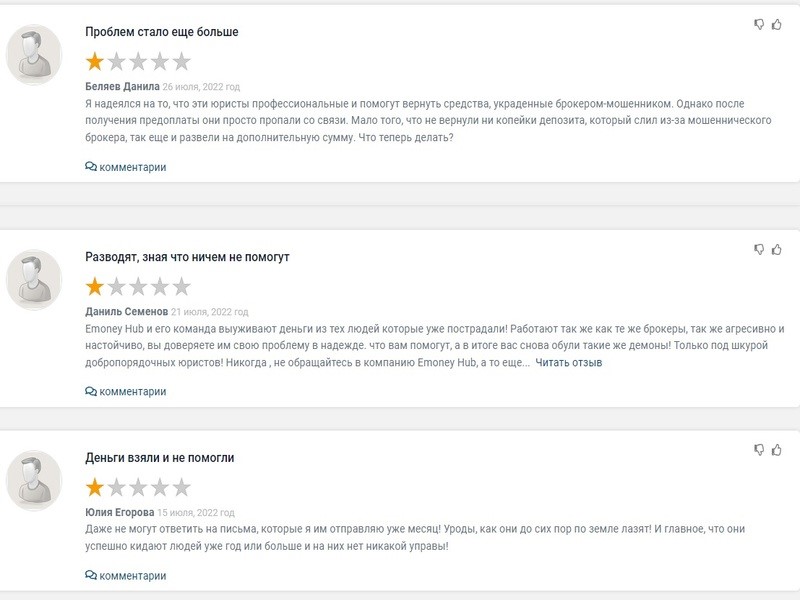Image resolution: width=800 pixels, height=600 pixels.
Task: Click comment bubble icon under Юлия Егорова's review
Action: pos(91,576)
